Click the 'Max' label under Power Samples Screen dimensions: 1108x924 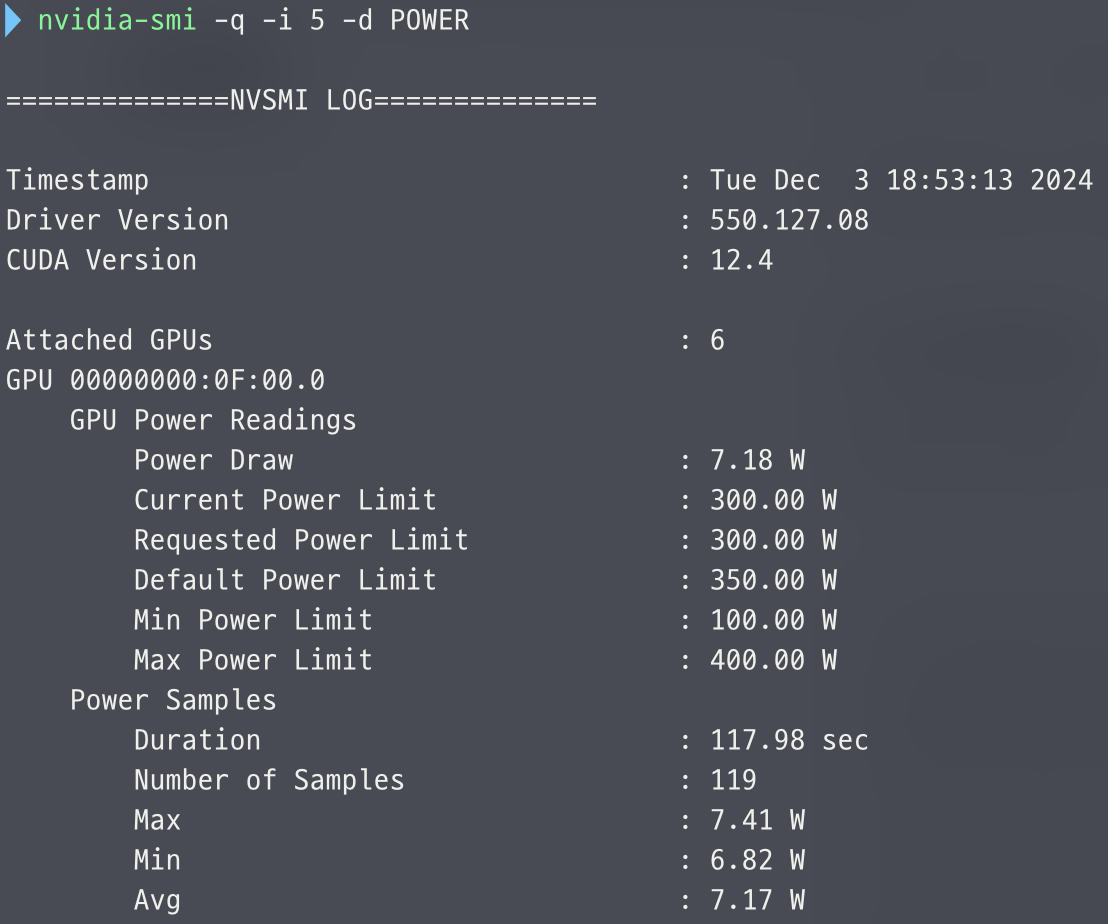(158, 820)
